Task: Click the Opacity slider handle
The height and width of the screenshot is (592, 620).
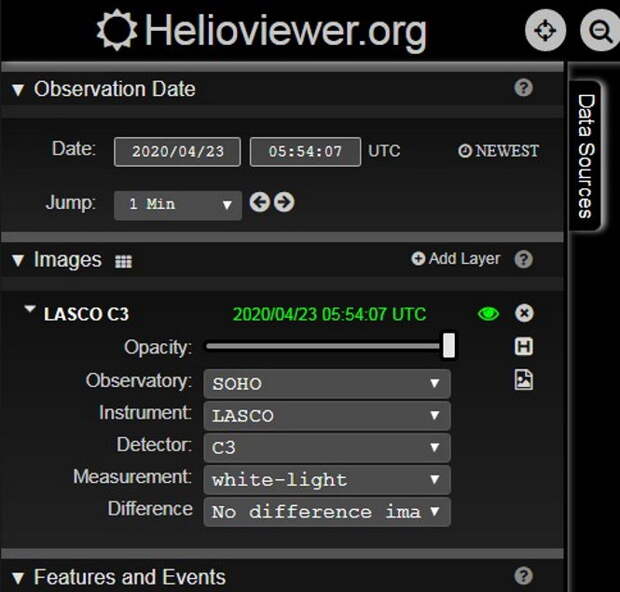Action: pyautogui.click(x=449, y=346)
